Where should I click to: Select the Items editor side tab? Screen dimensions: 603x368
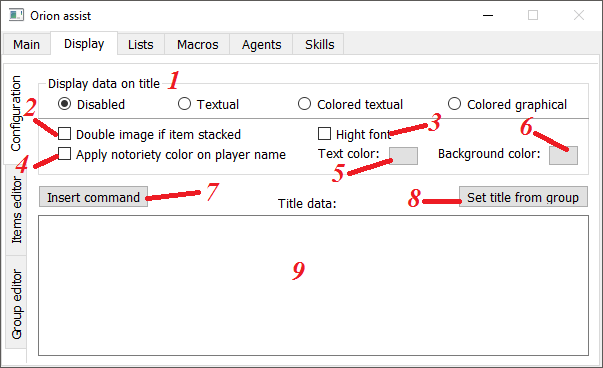17,210
